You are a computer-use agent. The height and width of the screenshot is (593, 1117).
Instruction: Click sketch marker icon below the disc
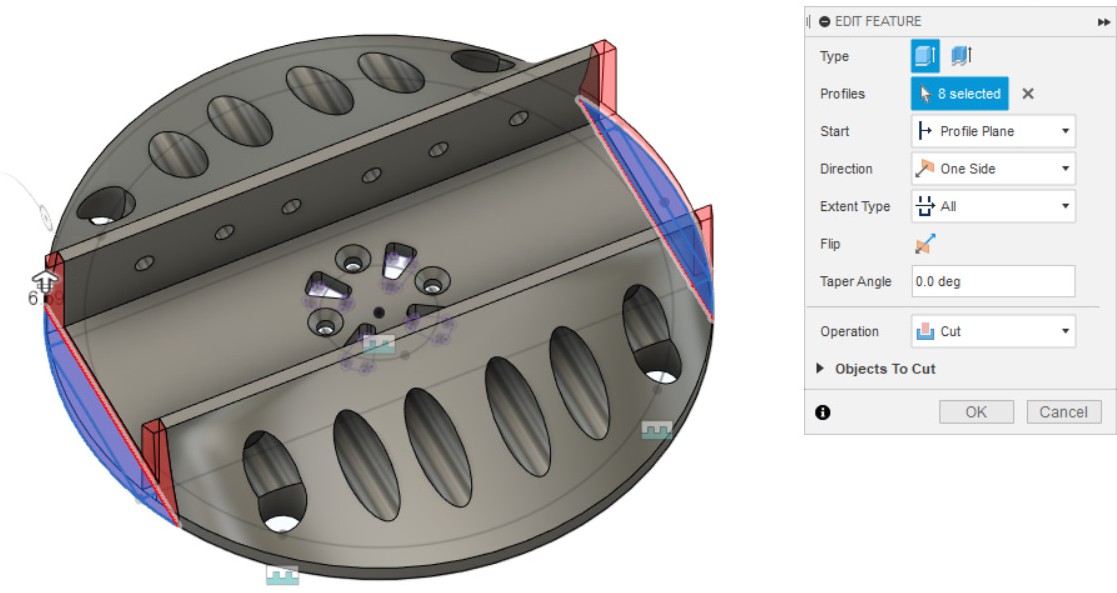(x=282, y=575)
